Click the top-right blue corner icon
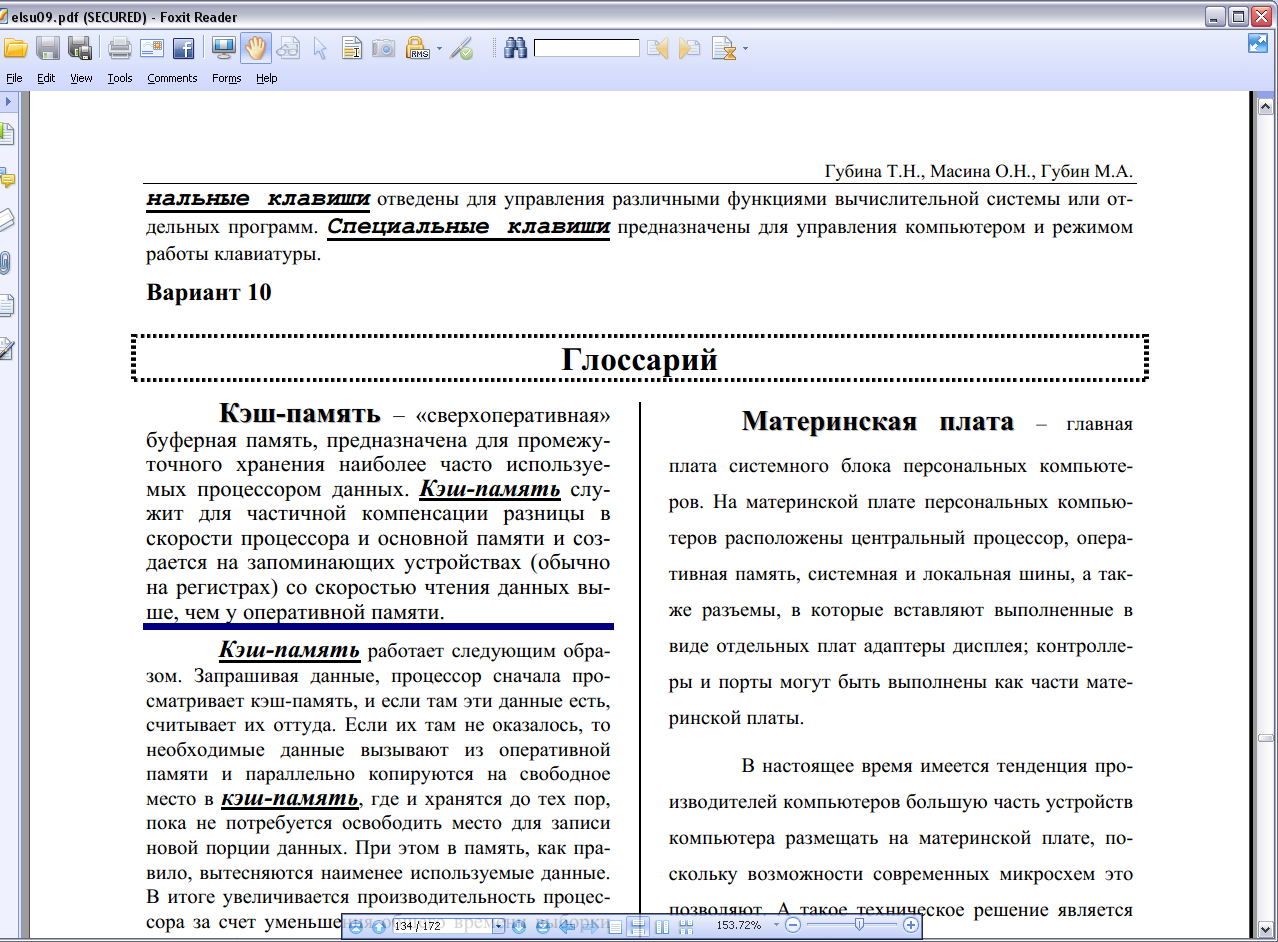1278x942 pixels. [x=1258, y=43]
